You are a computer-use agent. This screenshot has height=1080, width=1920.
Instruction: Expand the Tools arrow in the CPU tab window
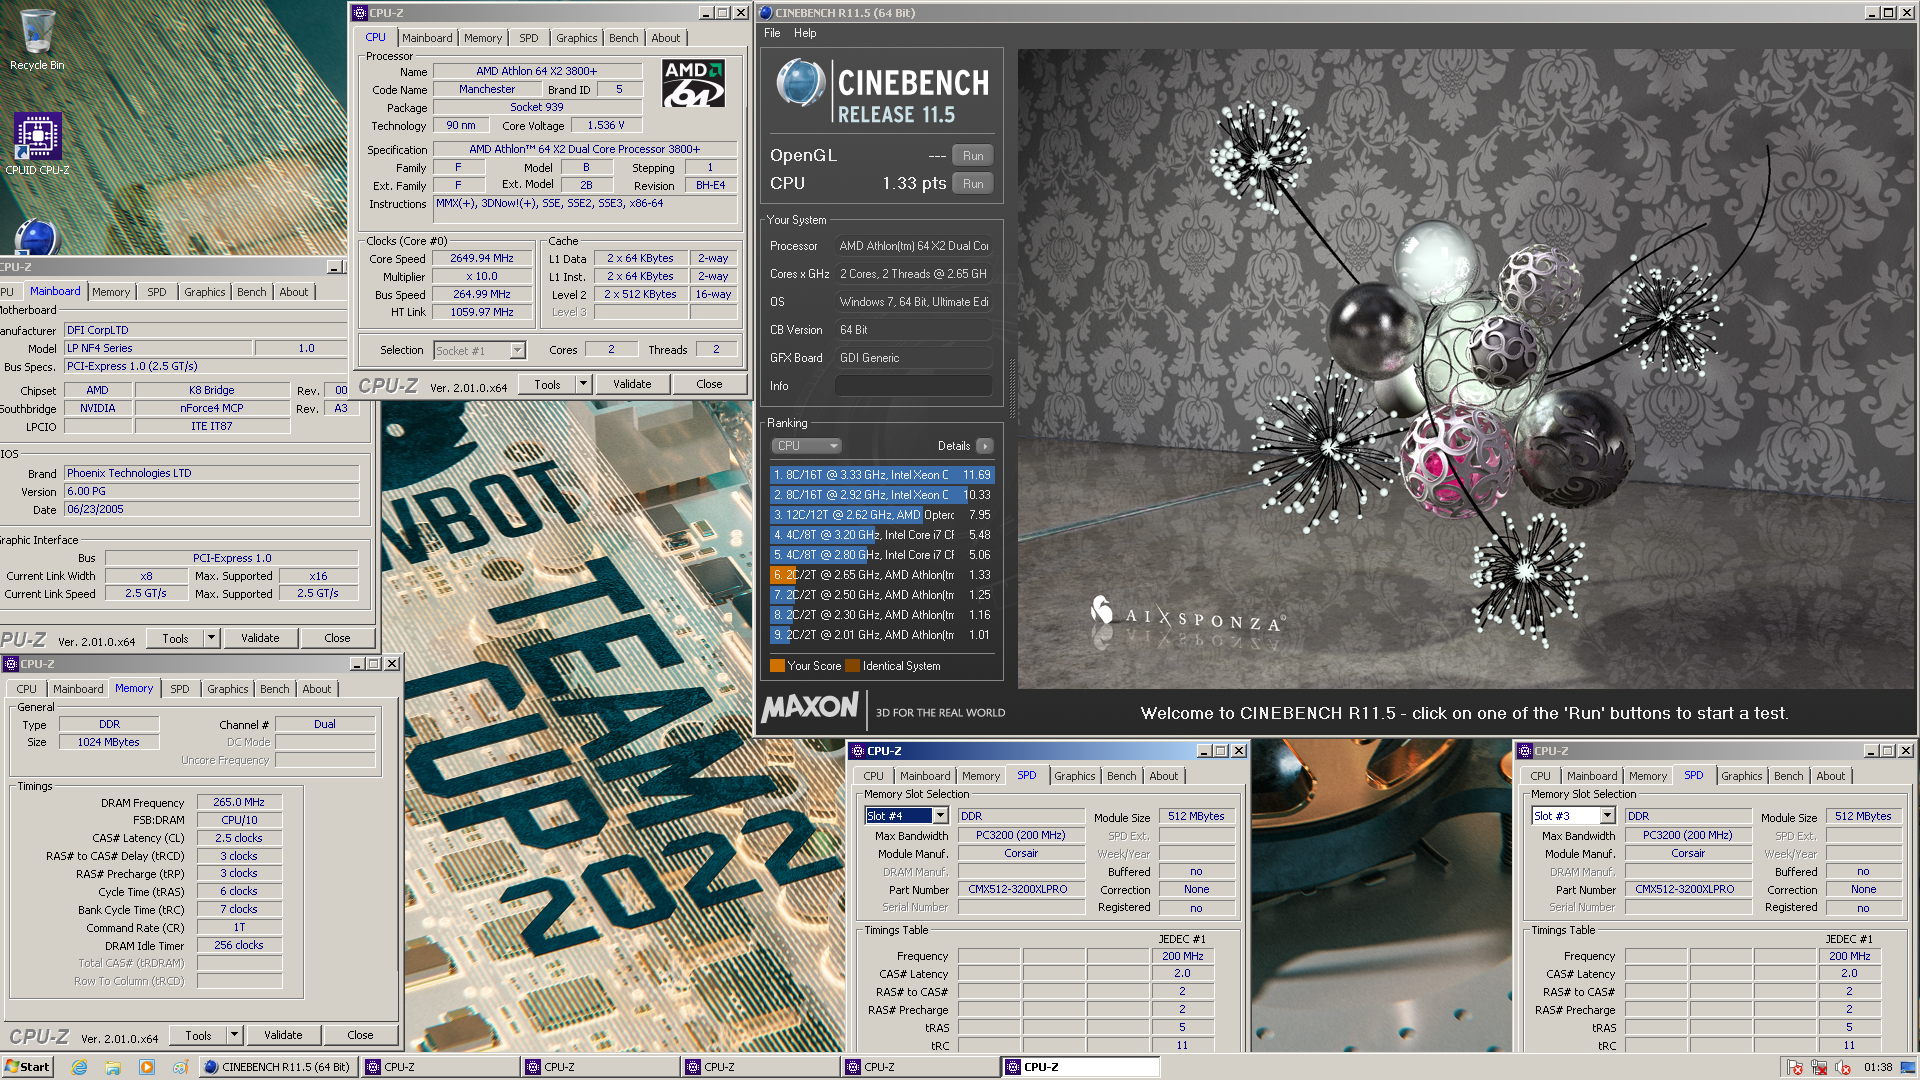[x=584, y=384]
